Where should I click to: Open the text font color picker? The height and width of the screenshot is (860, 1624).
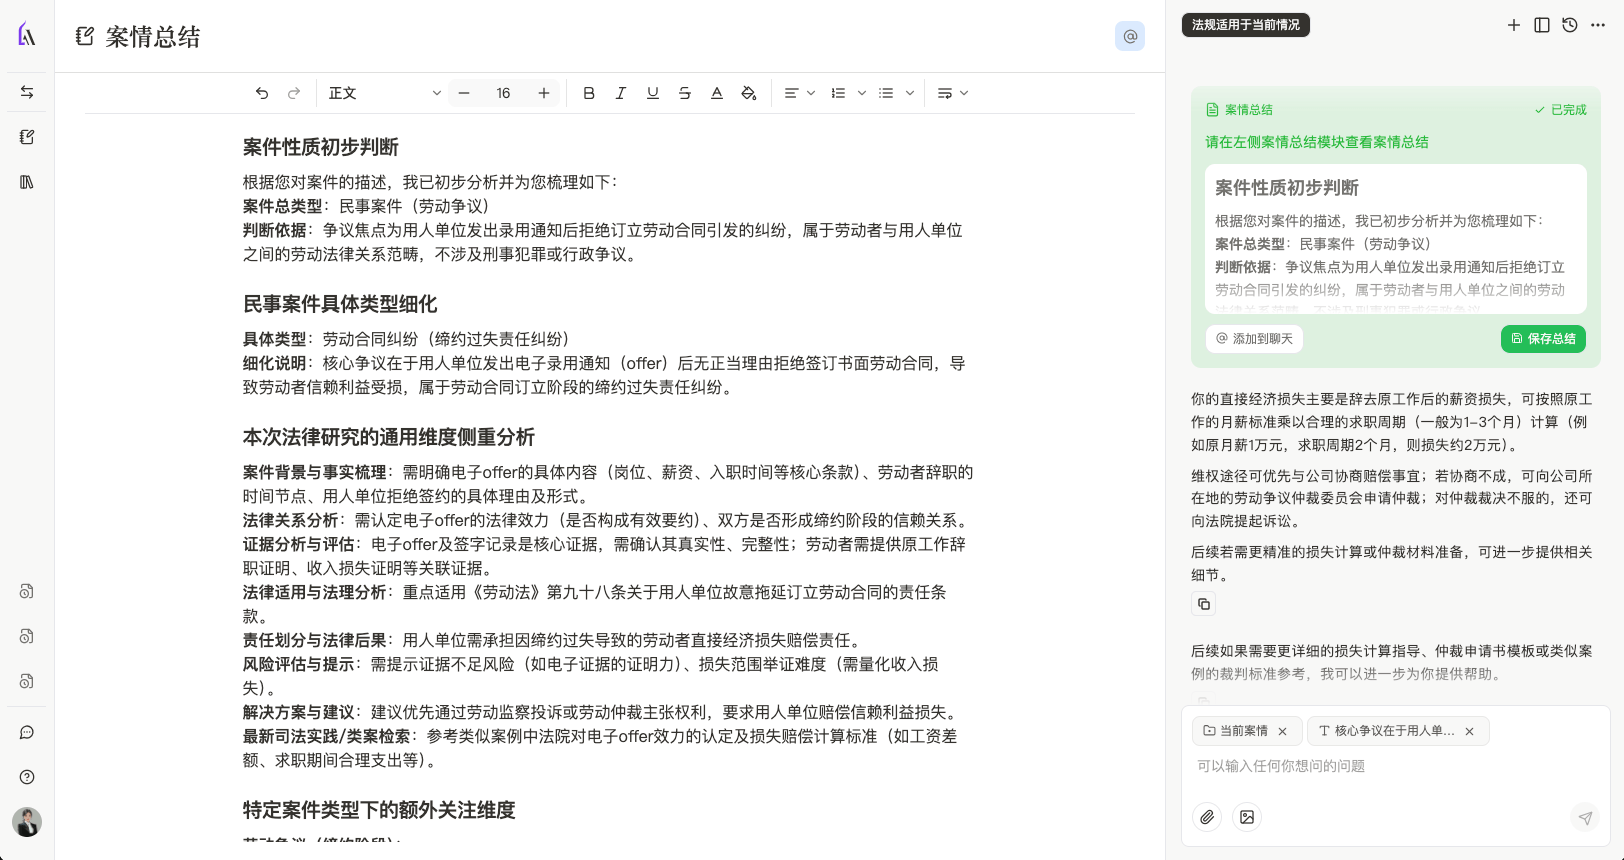(x=717, y=93)
